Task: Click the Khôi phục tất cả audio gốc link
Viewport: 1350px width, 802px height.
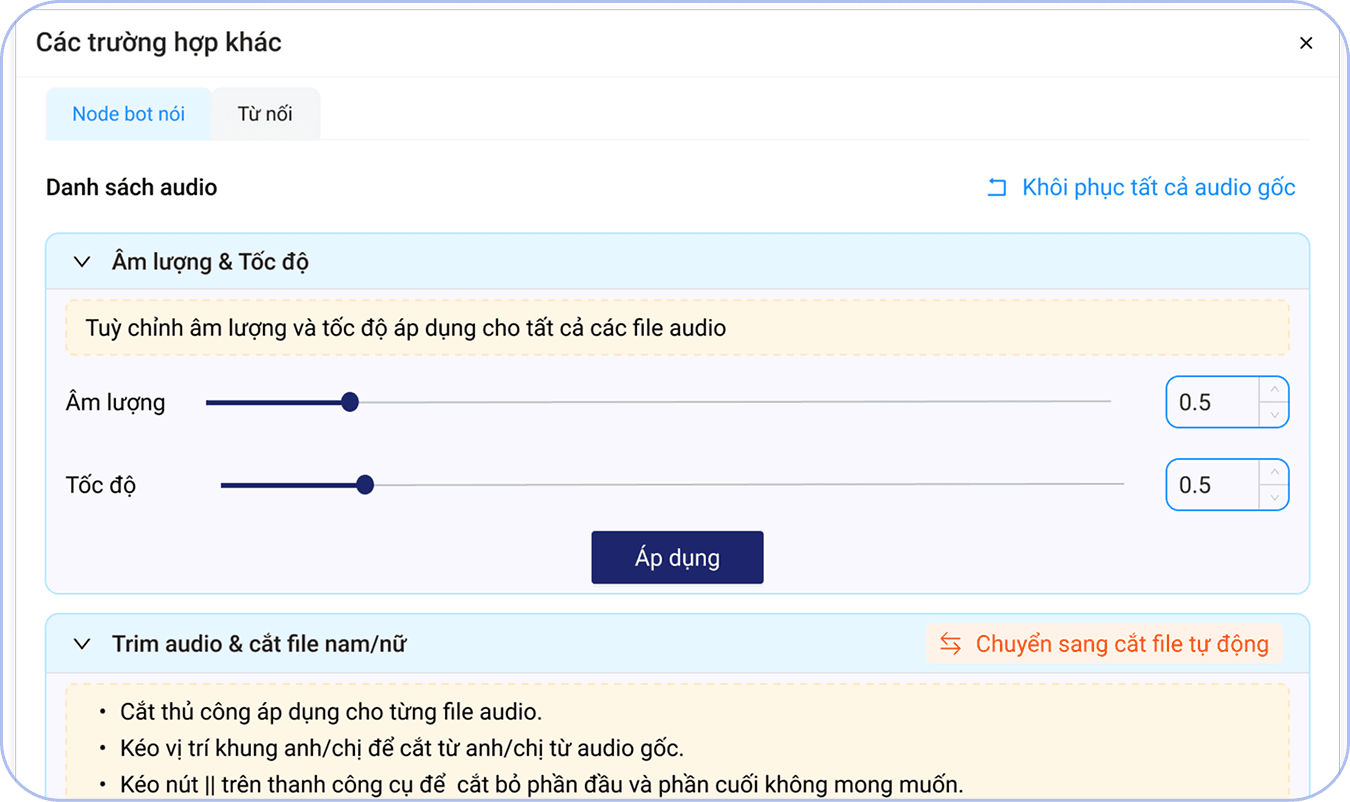Action: pos(1158,188)
